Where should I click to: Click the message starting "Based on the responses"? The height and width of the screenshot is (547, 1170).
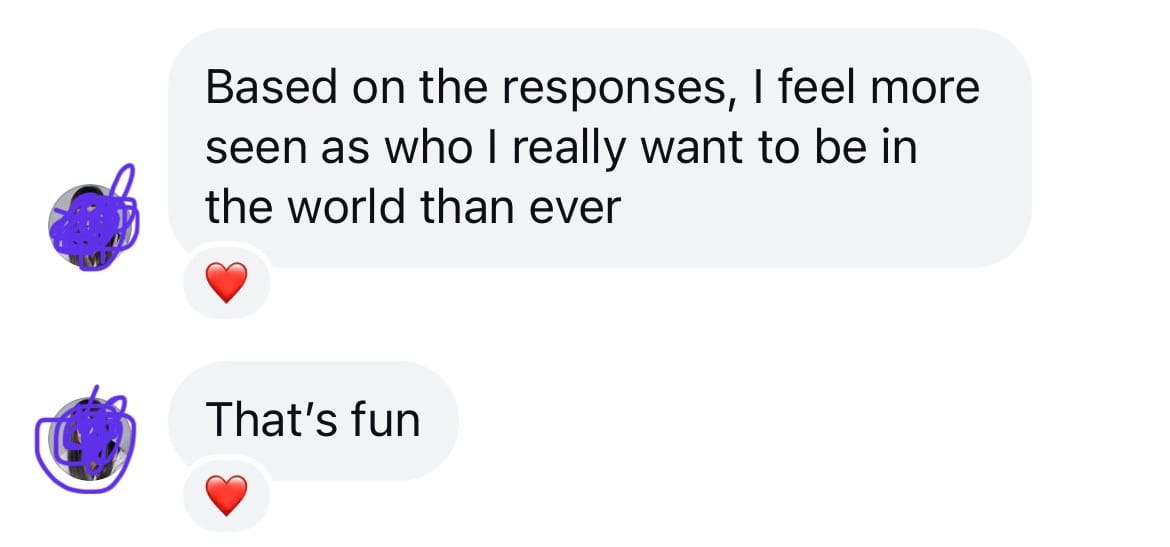(x=598, y=148)
